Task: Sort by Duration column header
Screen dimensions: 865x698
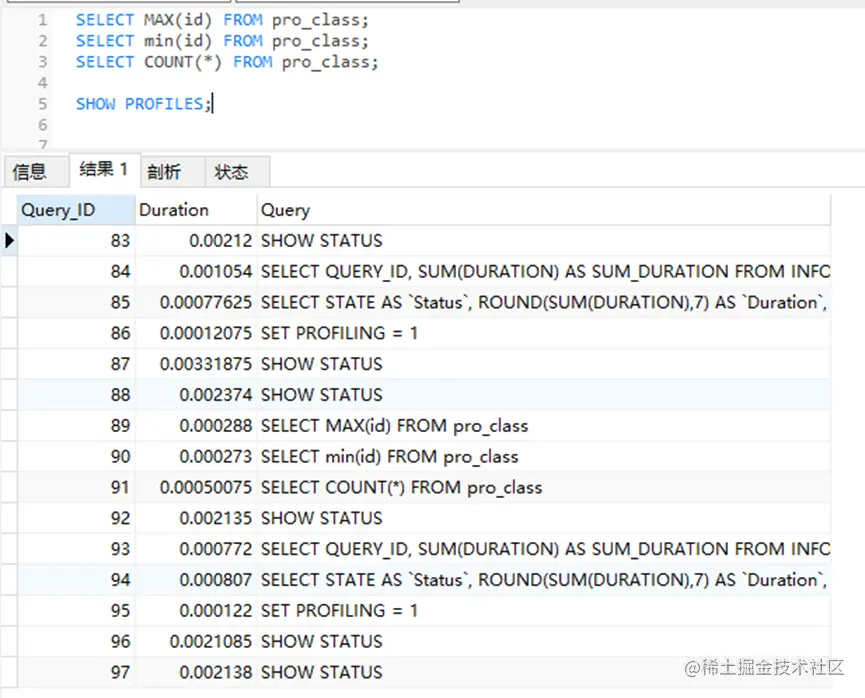Action: tap(196, 210)
